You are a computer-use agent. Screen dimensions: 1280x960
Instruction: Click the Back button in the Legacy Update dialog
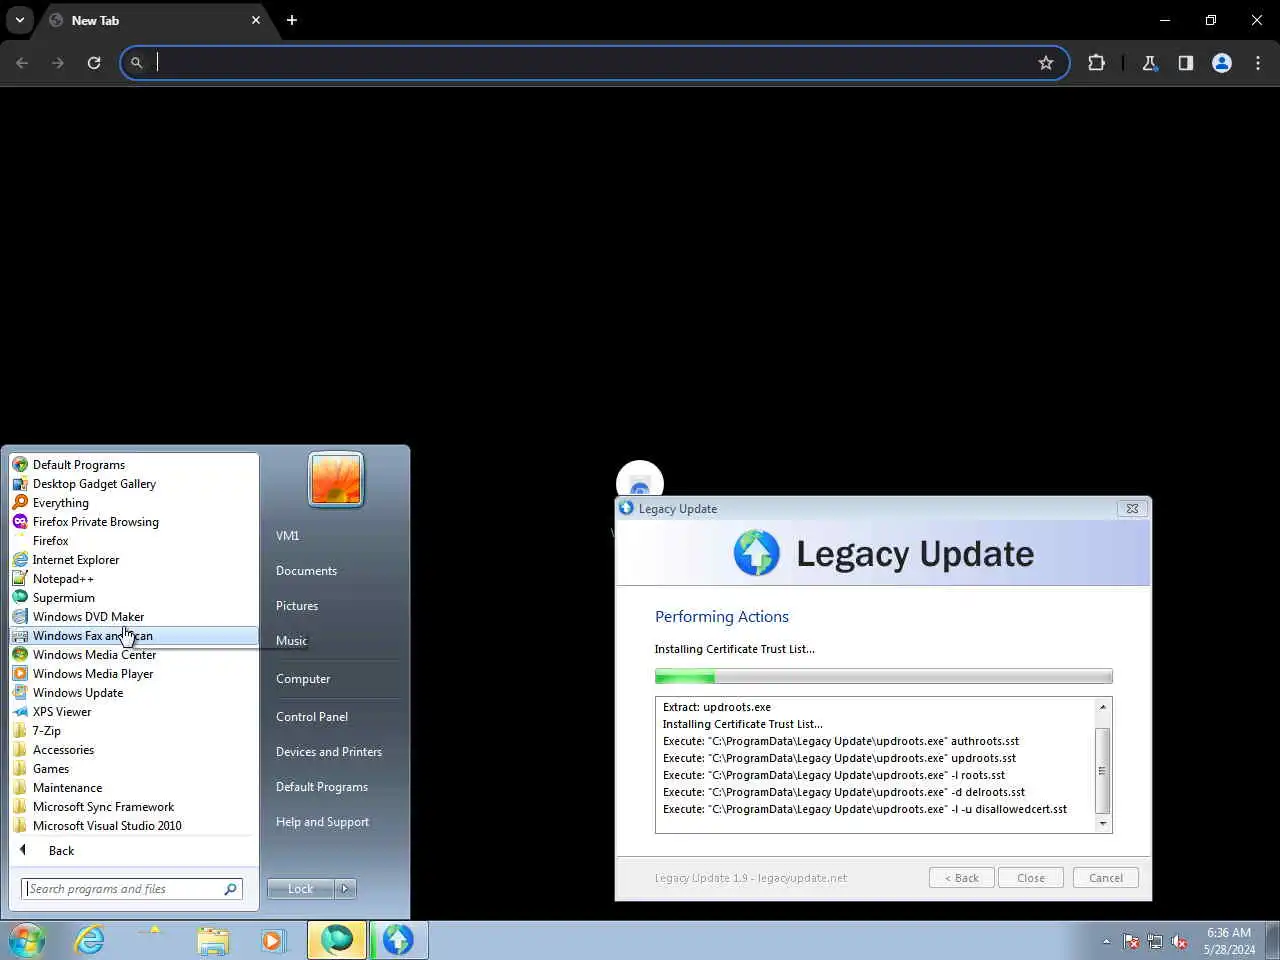click(x=961, y=878)
